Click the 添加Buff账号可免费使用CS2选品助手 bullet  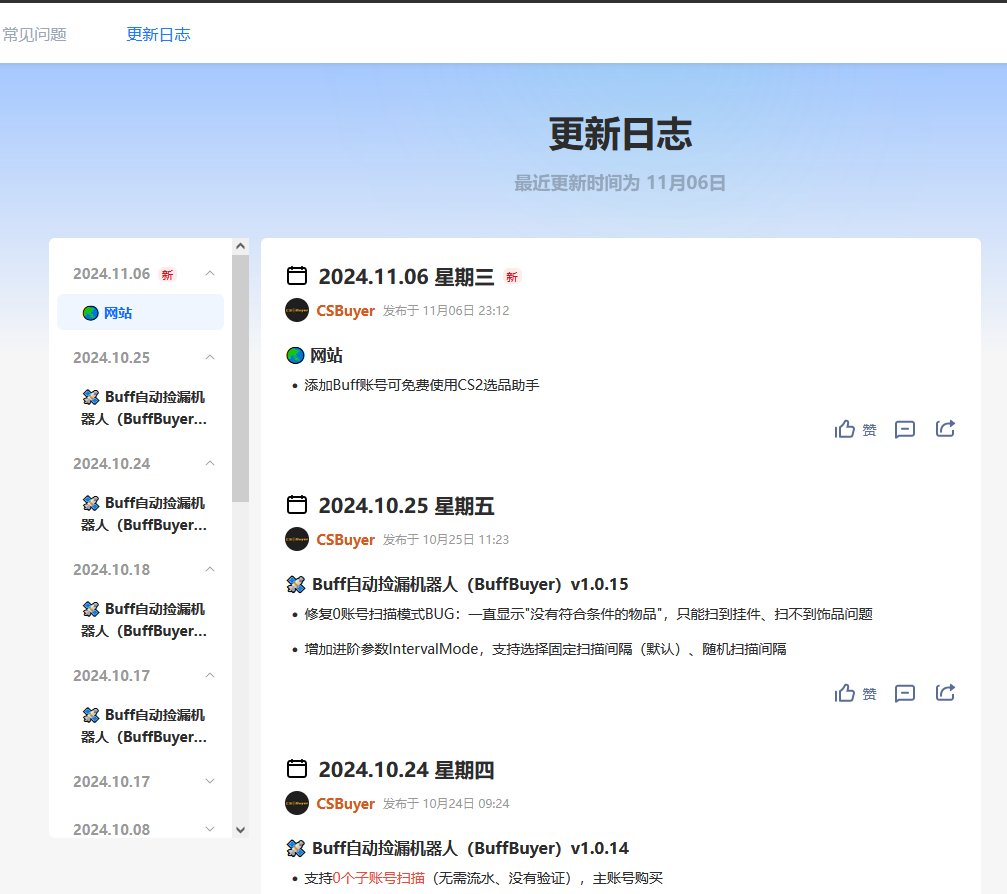pos(422,385)
